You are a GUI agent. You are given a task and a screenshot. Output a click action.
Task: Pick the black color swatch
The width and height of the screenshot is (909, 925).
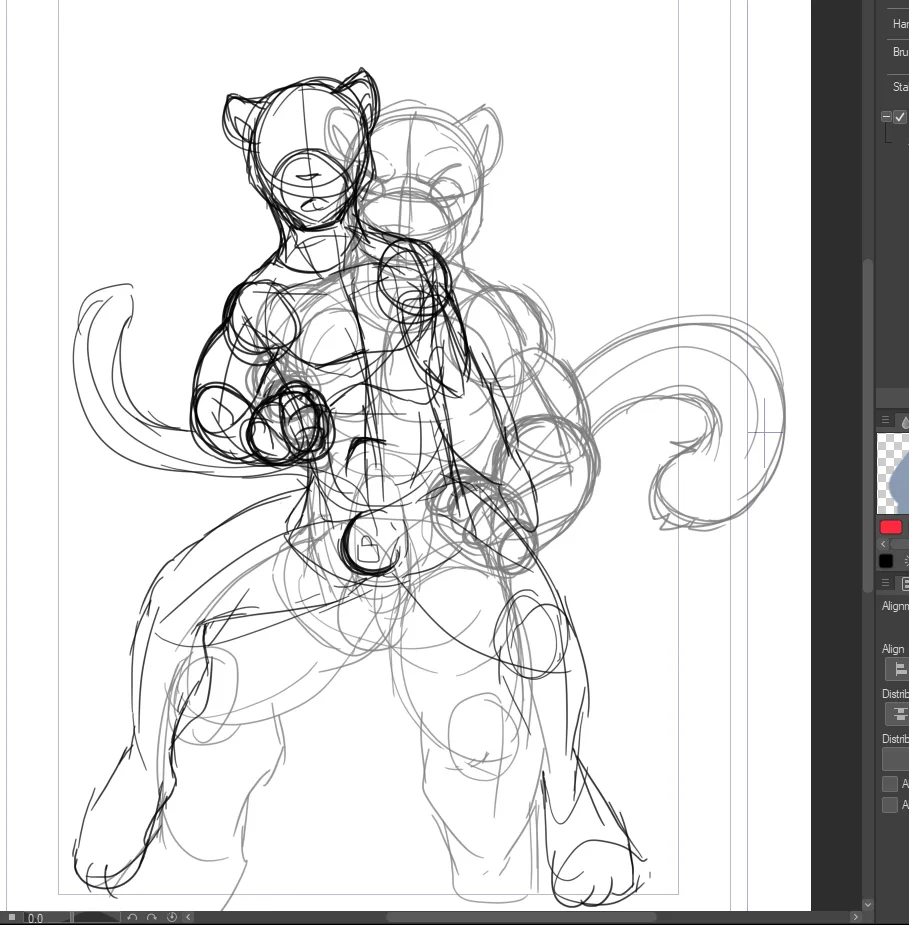pos(886,561)
